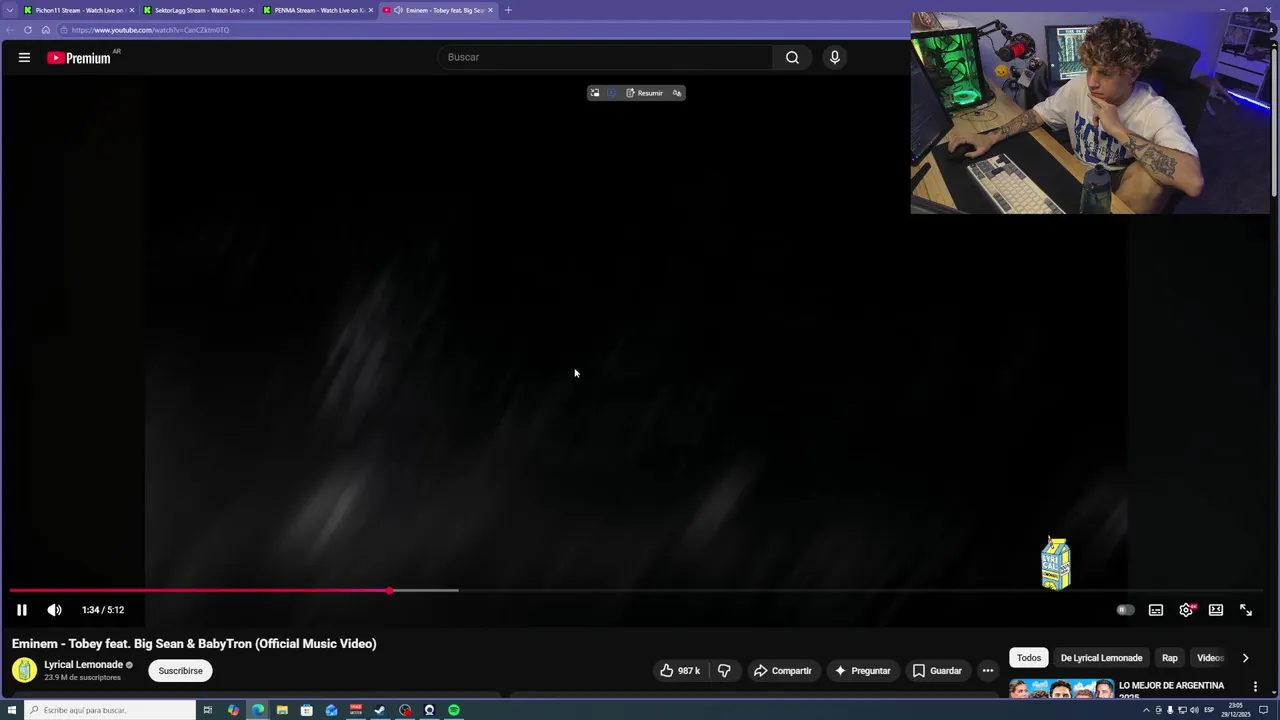Enter fullscreen mode
The height and width of the screenshot is (720, 1280).
click(x=1246, y=610)
